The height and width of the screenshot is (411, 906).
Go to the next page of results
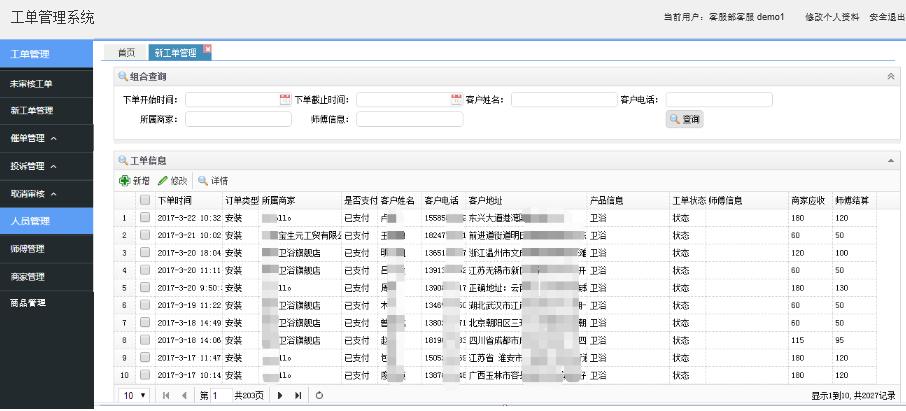click(280, 396)
